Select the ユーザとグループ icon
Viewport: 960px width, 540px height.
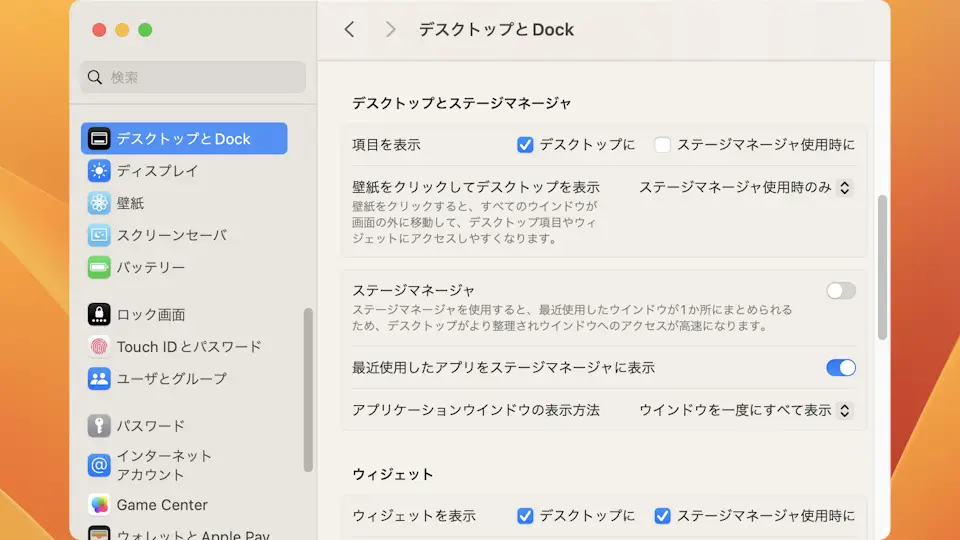[x=99, y=379]
